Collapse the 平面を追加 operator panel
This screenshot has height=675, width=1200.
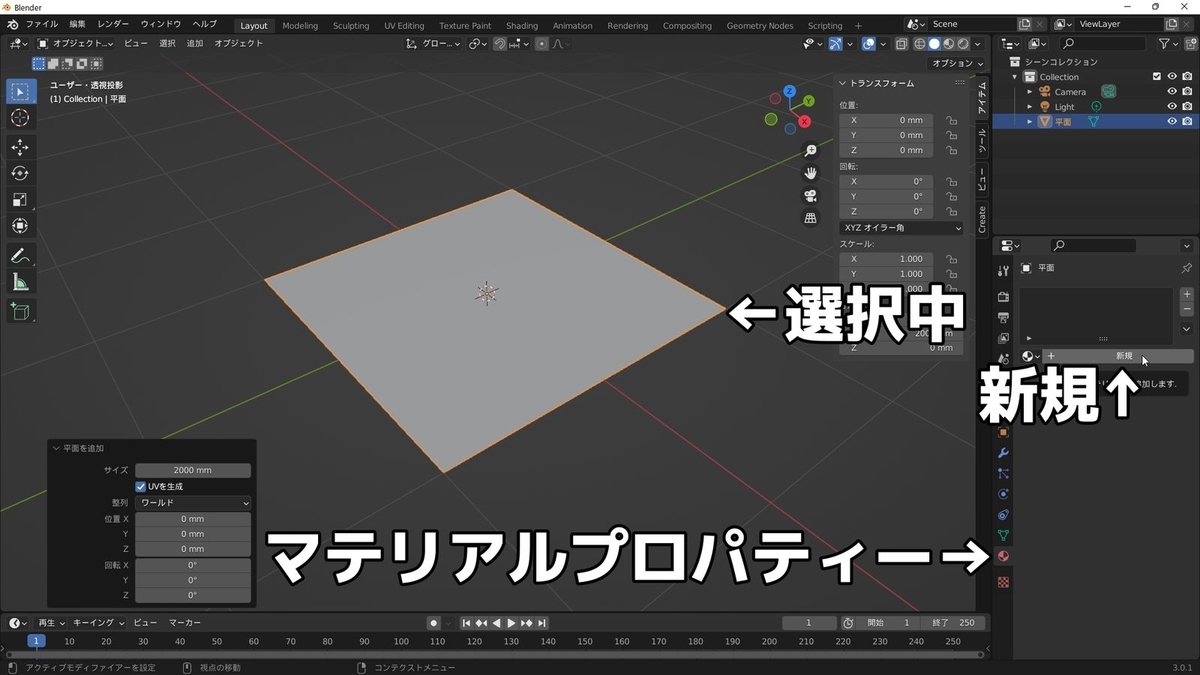click(56, 449)
